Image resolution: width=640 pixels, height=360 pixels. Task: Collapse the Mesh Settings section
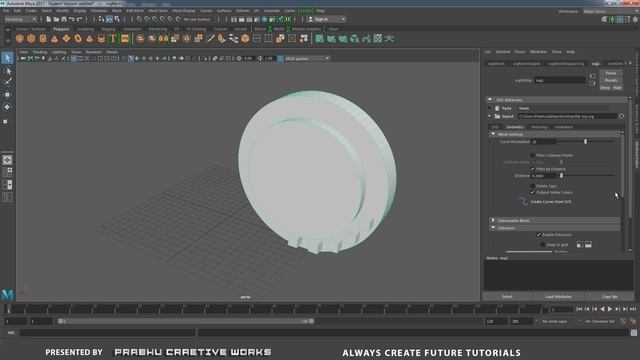[493, 134]
